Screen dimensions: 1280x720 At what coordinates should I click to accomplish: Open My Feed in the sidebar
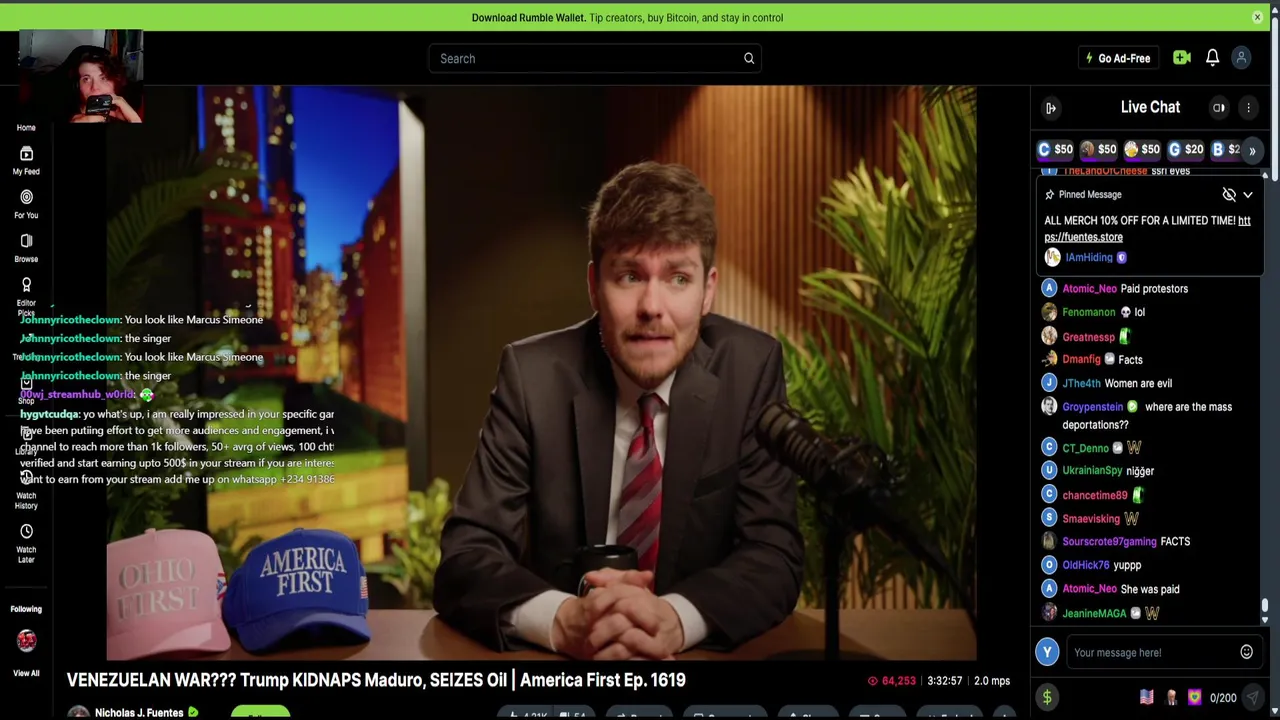click(26, 160)
